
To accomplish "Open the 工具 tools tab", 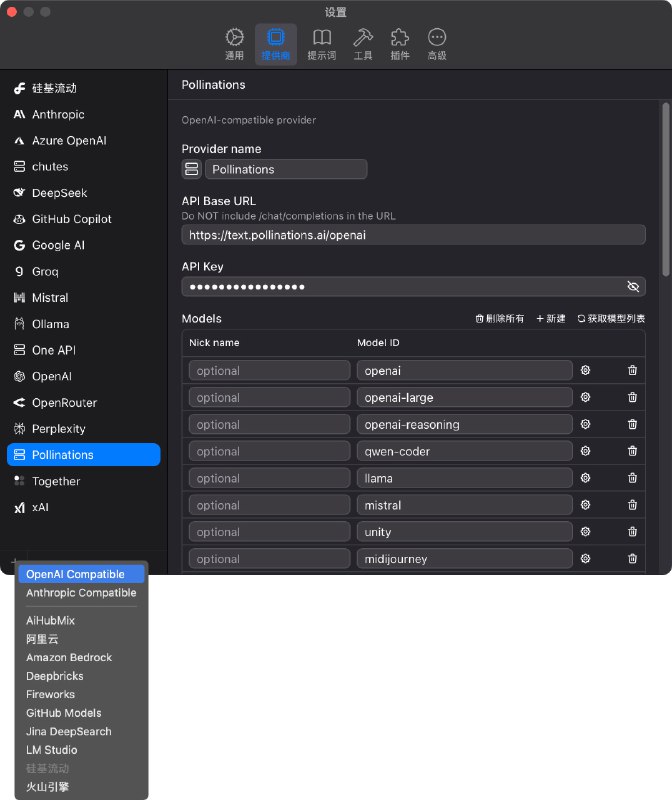I will (x=363, y=44).
